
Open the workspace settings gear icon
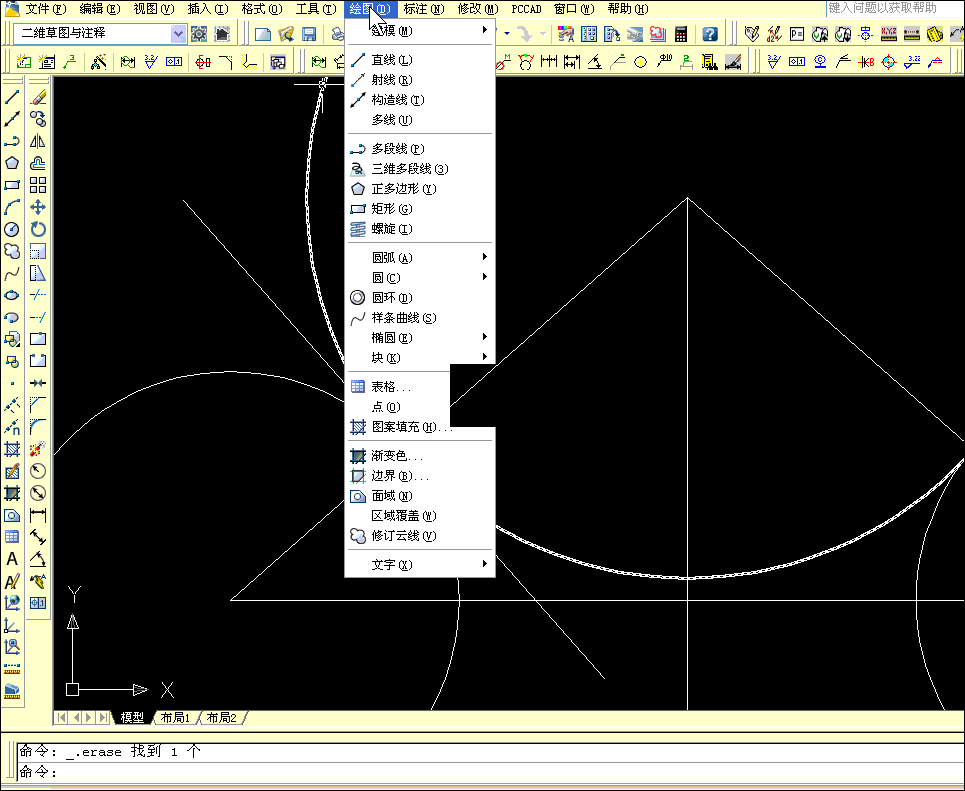pyautogui.click(x=199, y=33)
